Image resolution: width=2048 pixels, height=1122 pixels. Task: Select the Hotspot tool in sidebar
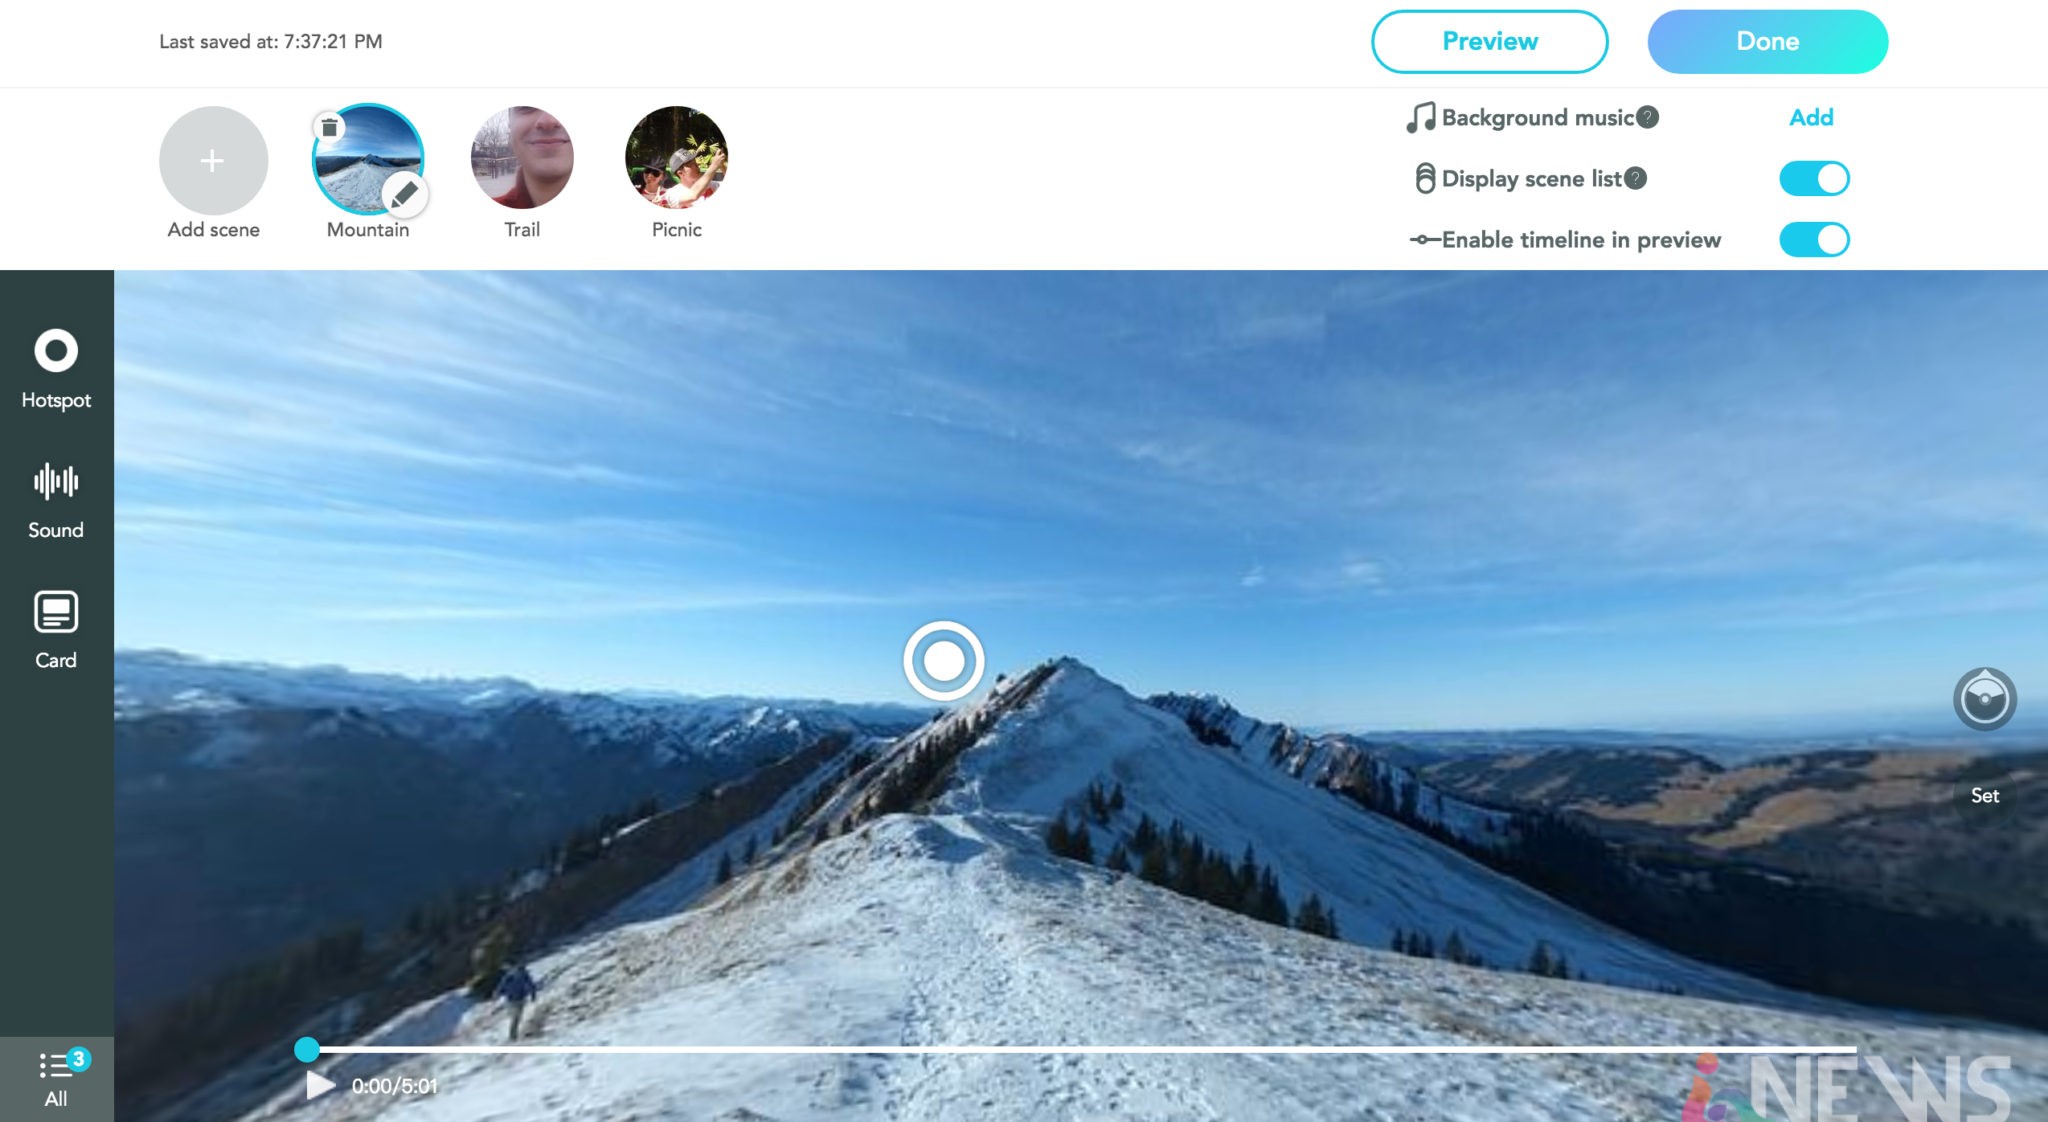[56, 369]
